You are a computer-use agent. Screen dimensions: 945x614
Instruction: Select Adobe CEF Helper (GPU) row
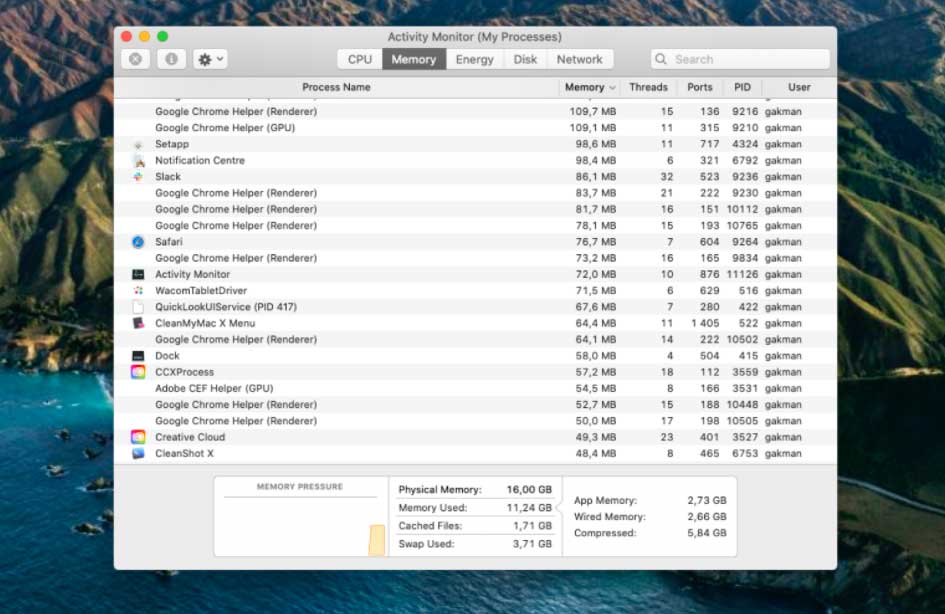(475, 388)
